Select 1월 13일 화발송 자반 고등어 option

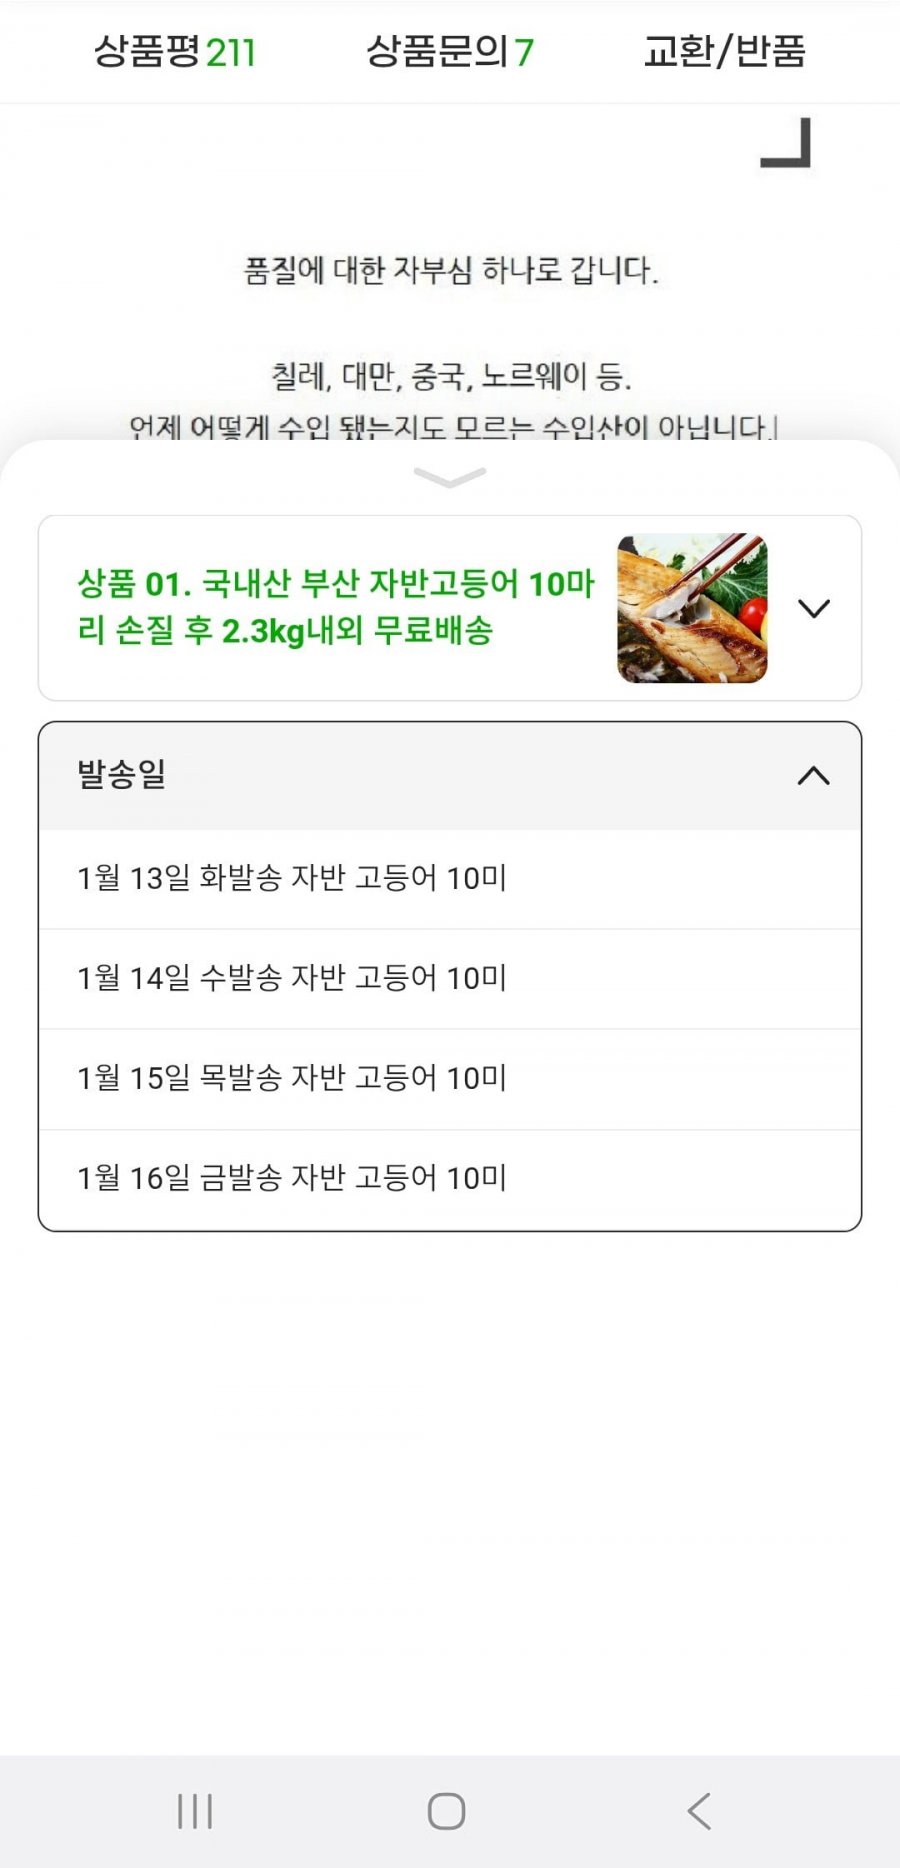pos(292,878)
